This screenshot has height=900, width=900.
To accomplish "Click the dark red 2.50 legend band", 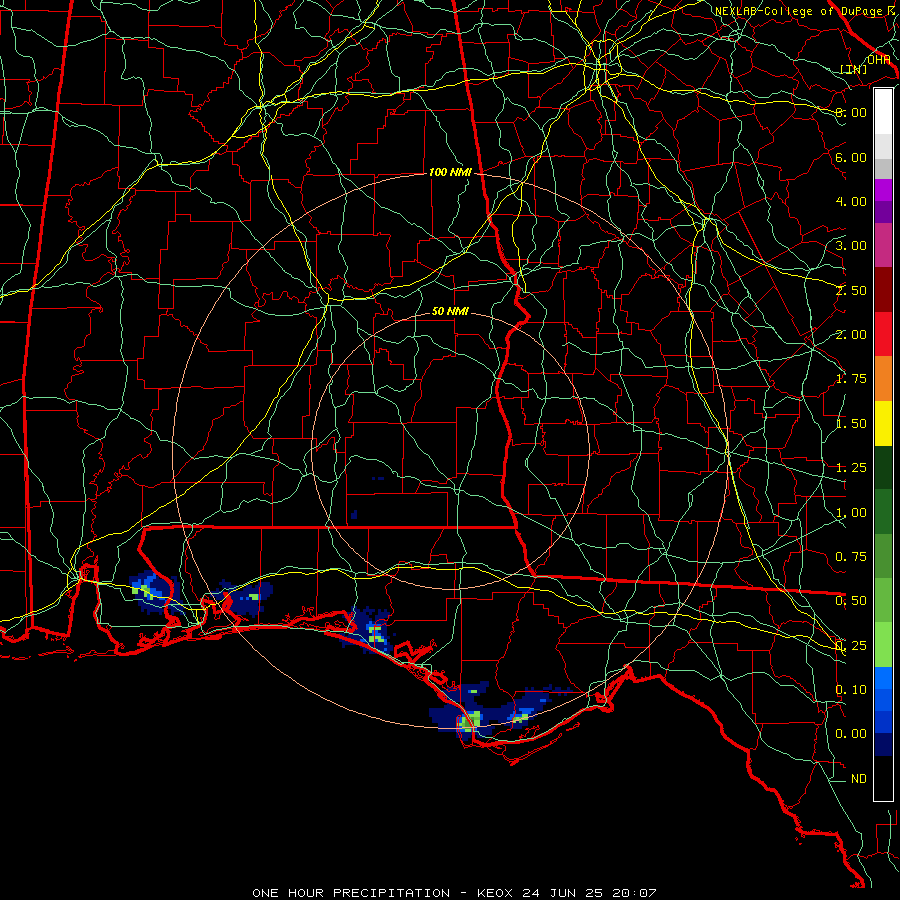I will [x=883, y=290].
